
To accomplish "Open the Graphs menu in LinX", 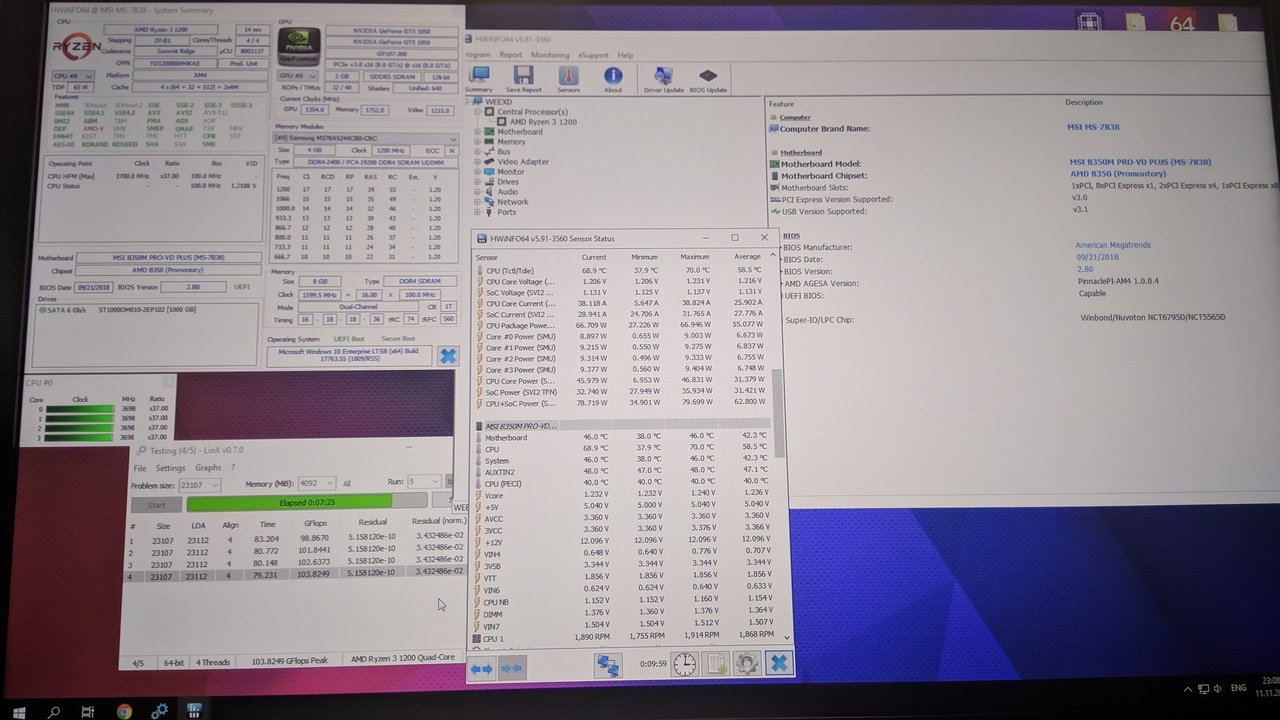I will [x=208, y=468].
